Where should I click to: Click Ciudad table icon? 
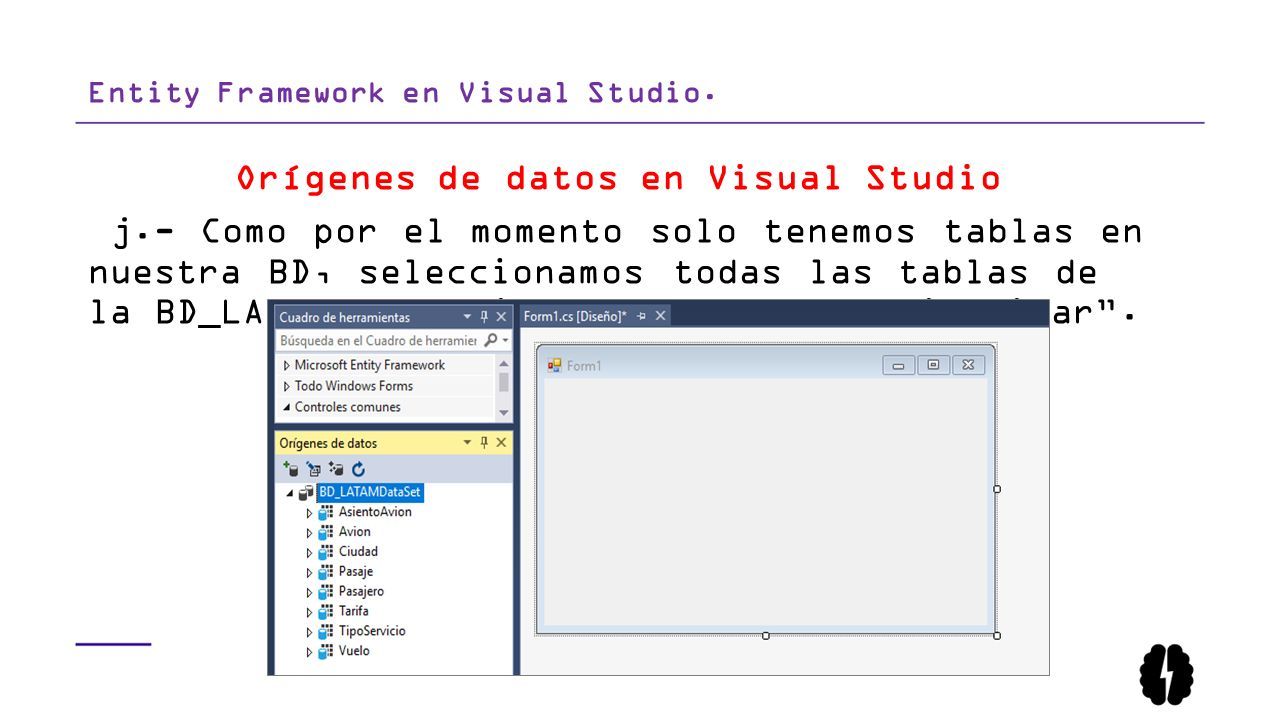coord(326,552)
